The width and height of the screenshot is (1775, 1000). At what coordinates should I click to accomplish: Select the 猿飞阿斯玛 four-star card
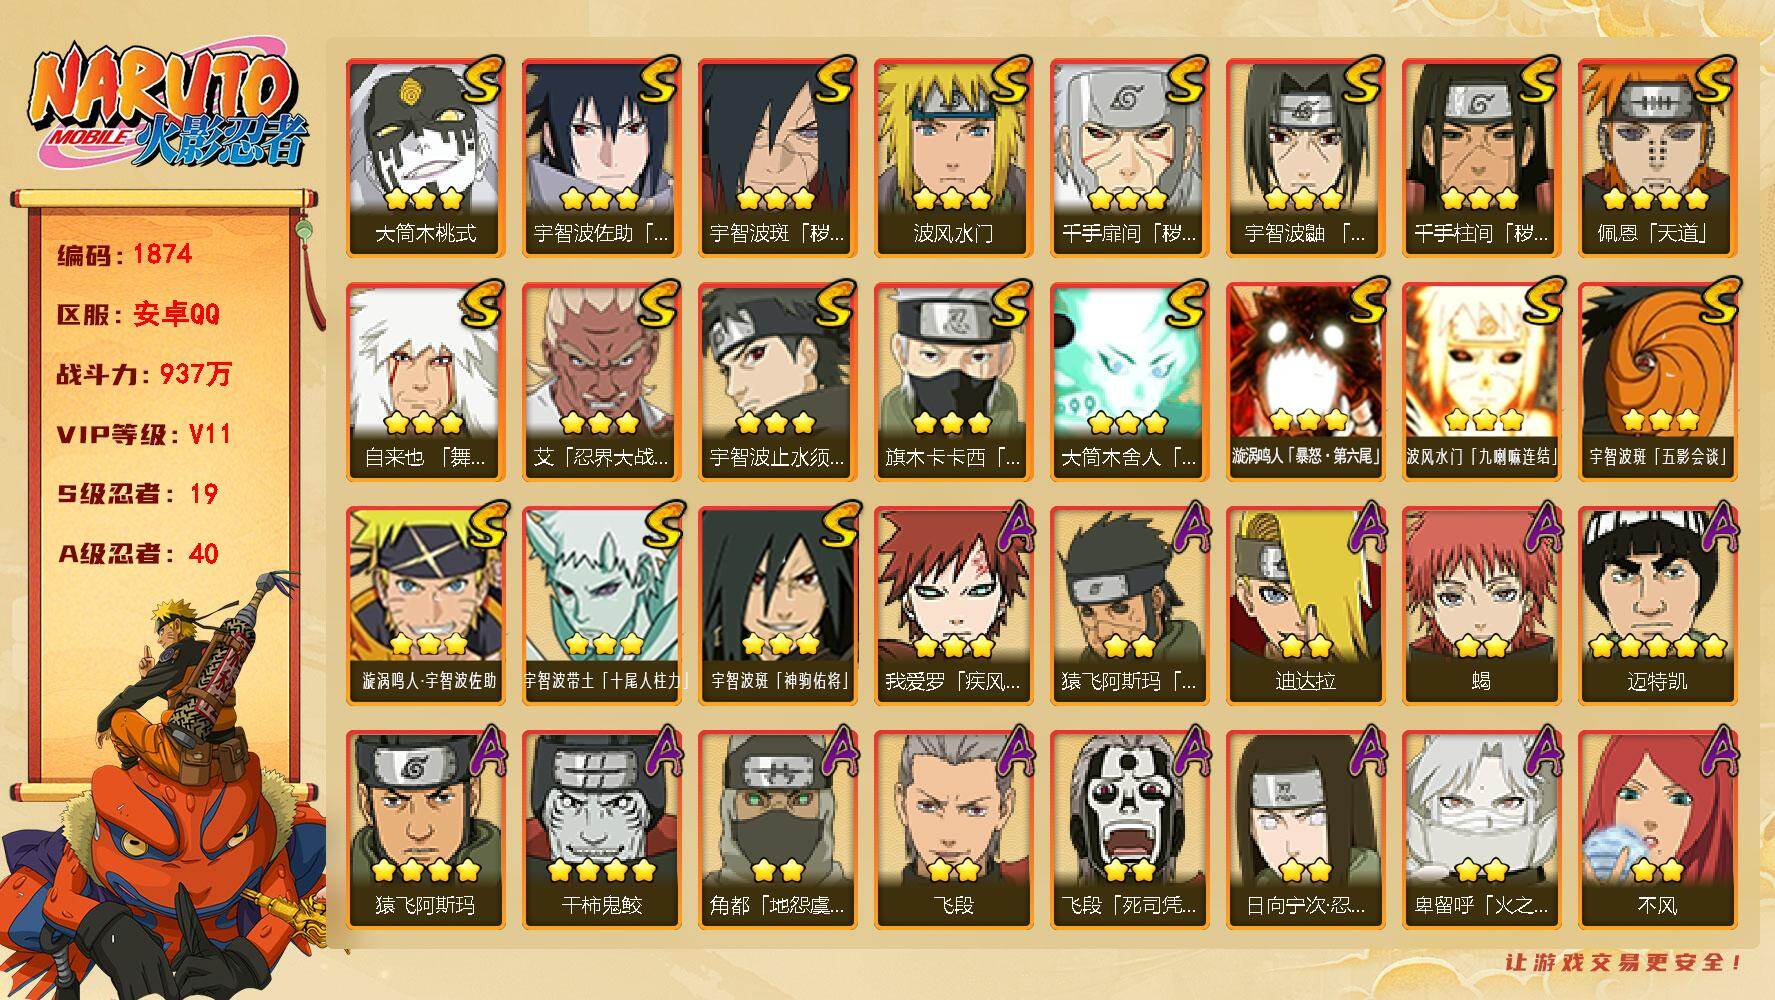425,830
